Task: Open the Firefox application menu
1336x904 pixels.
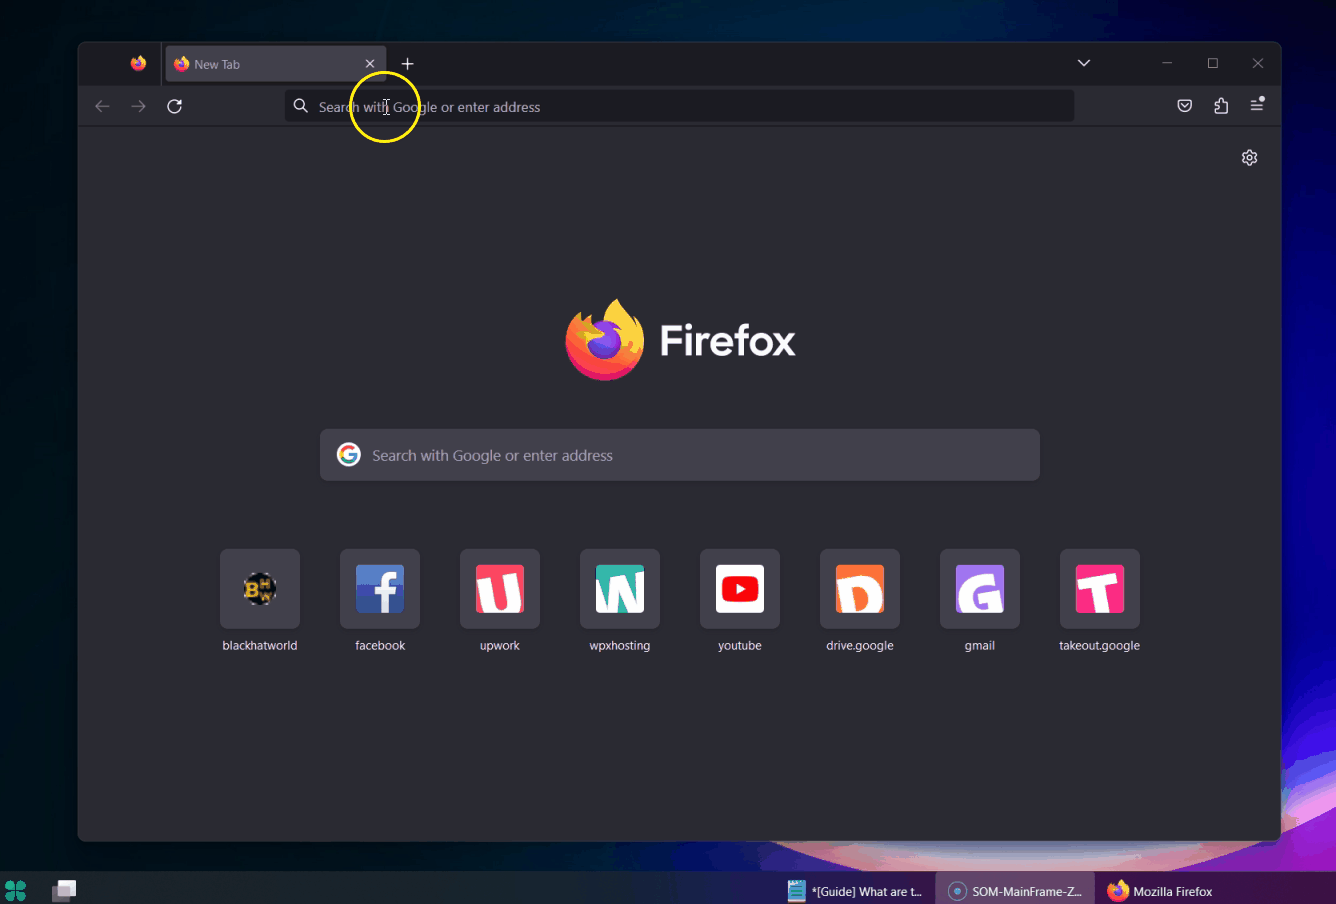Action: [1257, 105]
